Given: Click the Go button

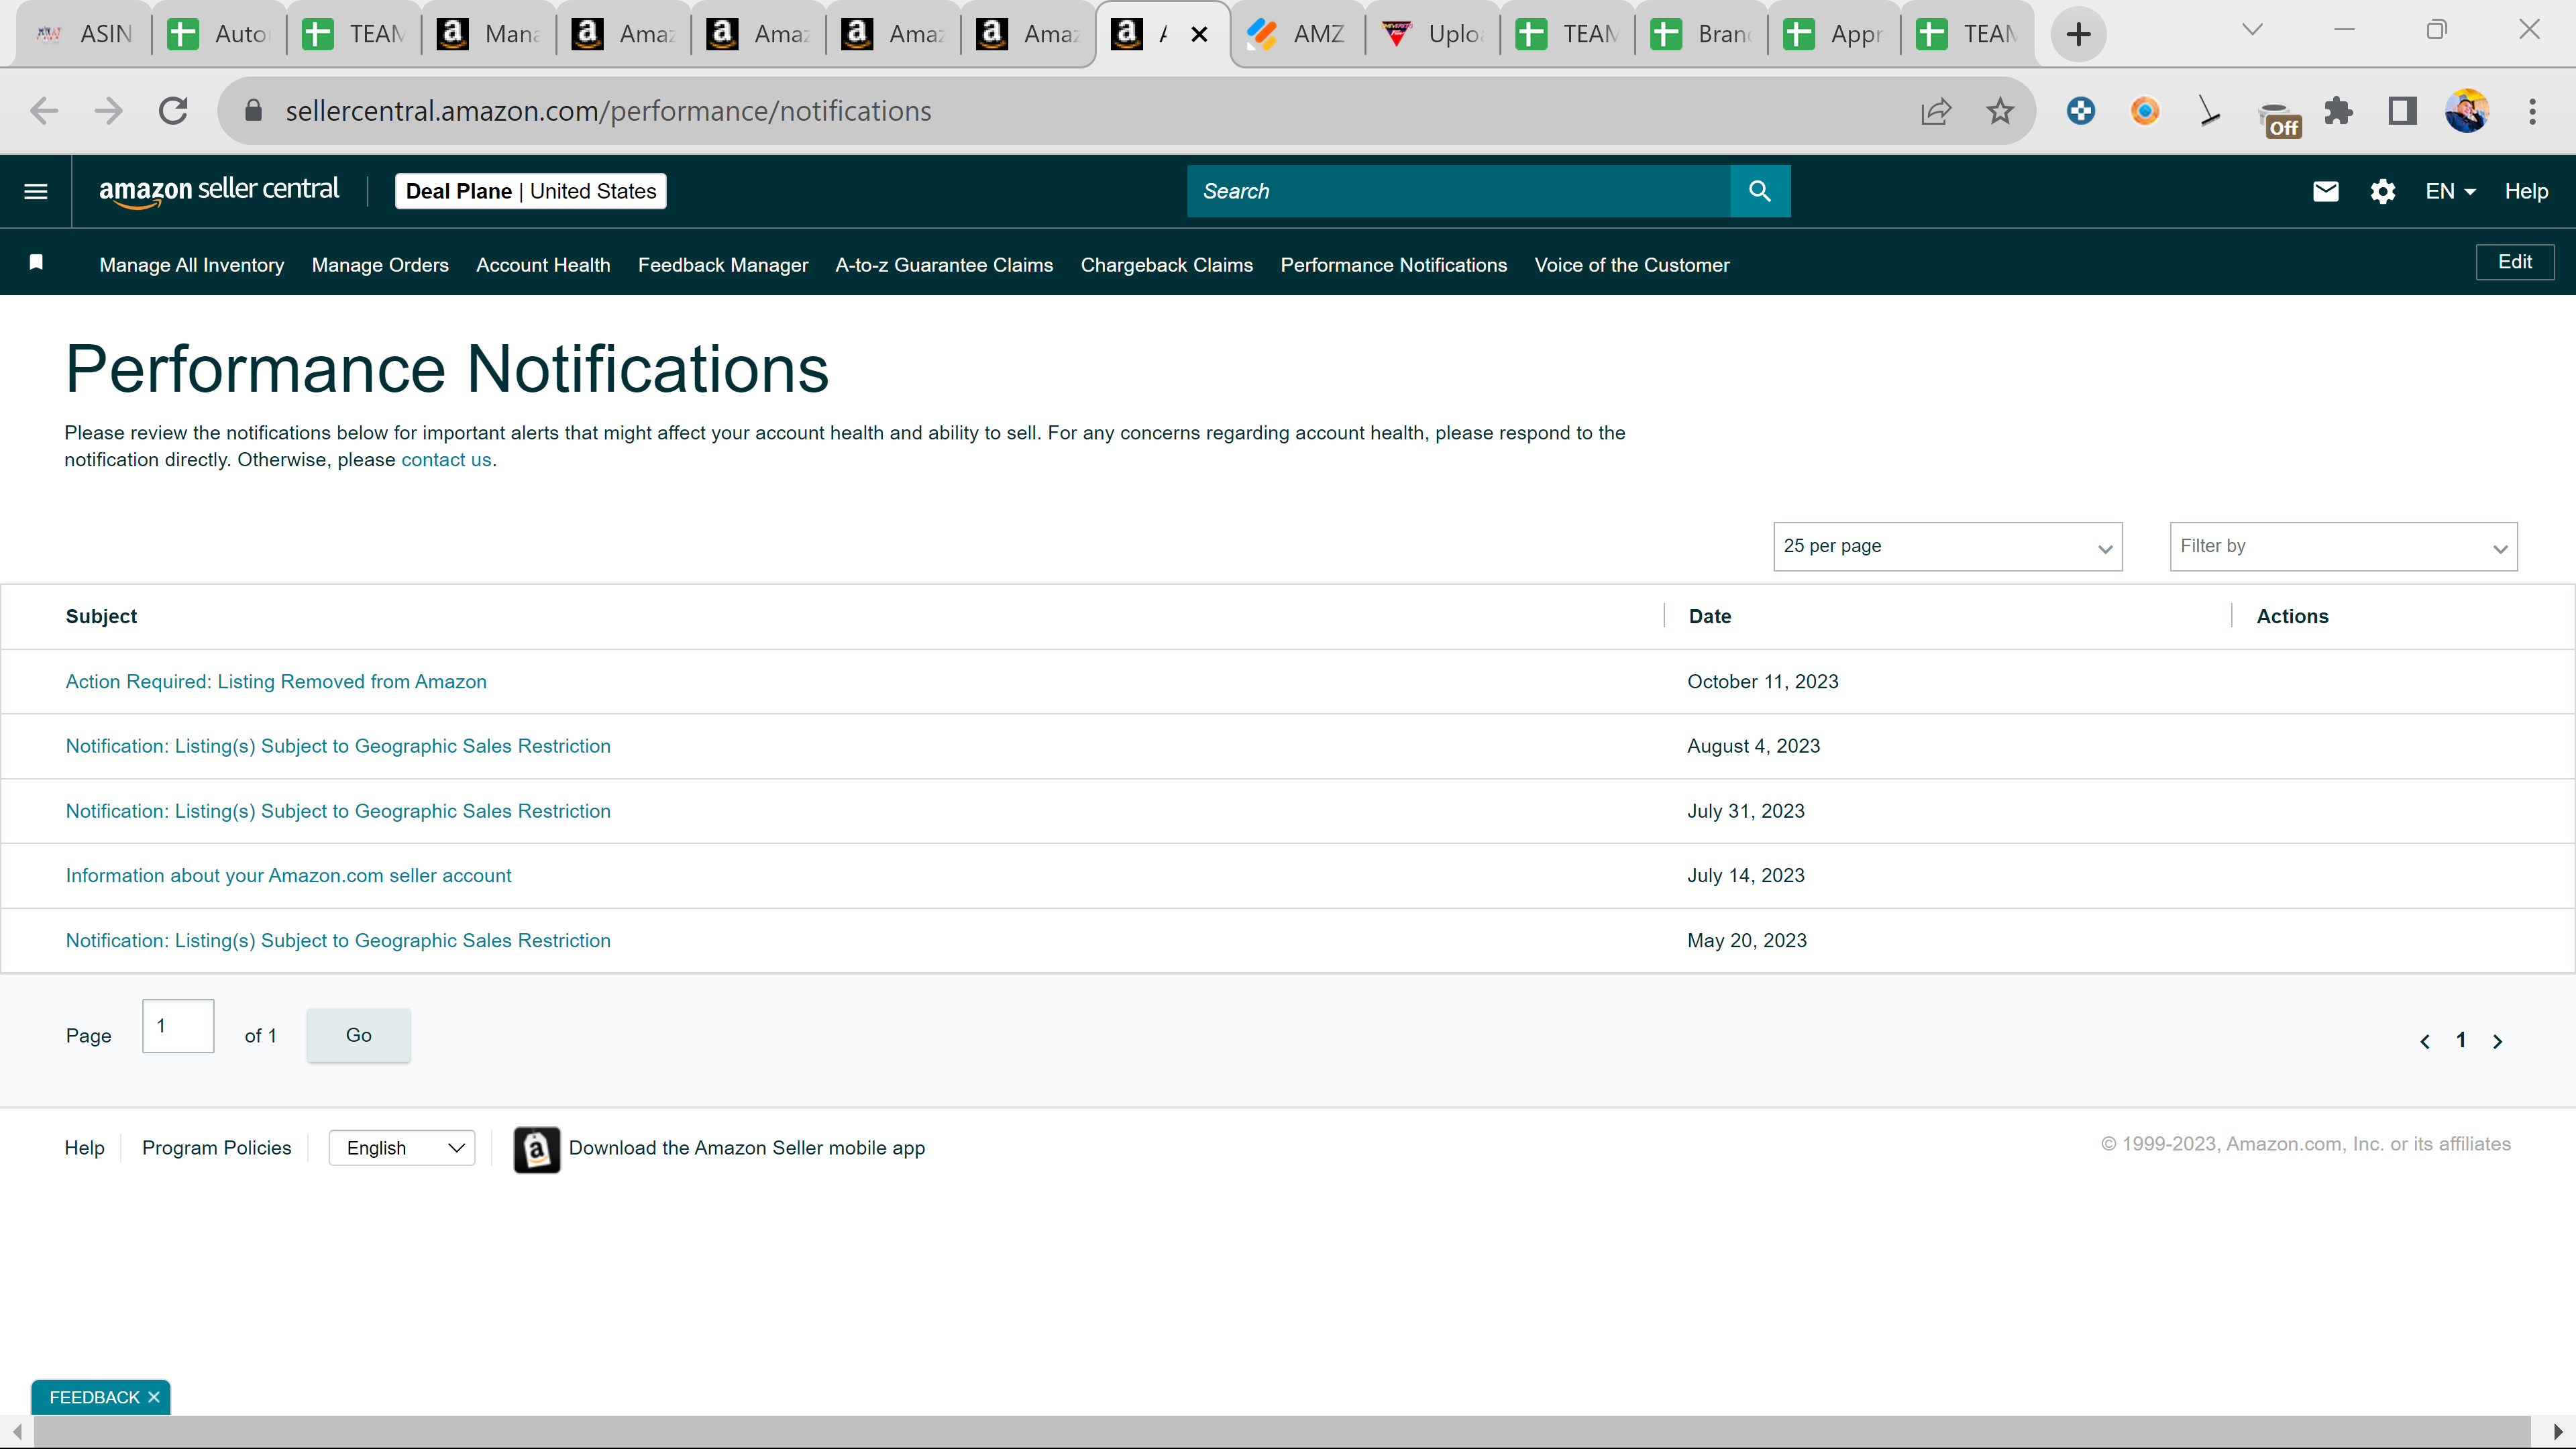Looking at the screenshot, I should click(x=358, y=1035).
